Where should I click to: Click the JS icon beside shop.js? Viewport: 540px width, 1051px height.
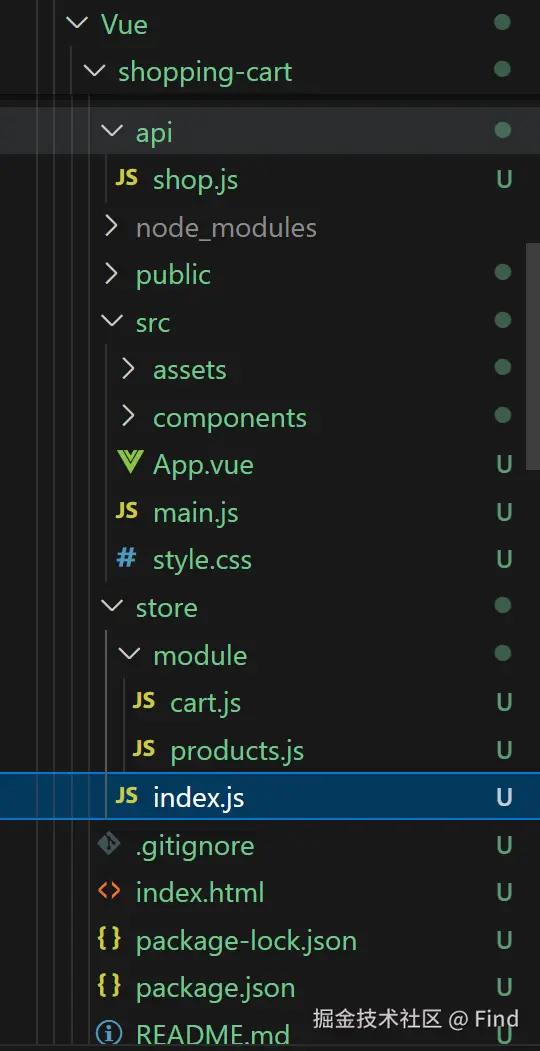click(126, 178)
